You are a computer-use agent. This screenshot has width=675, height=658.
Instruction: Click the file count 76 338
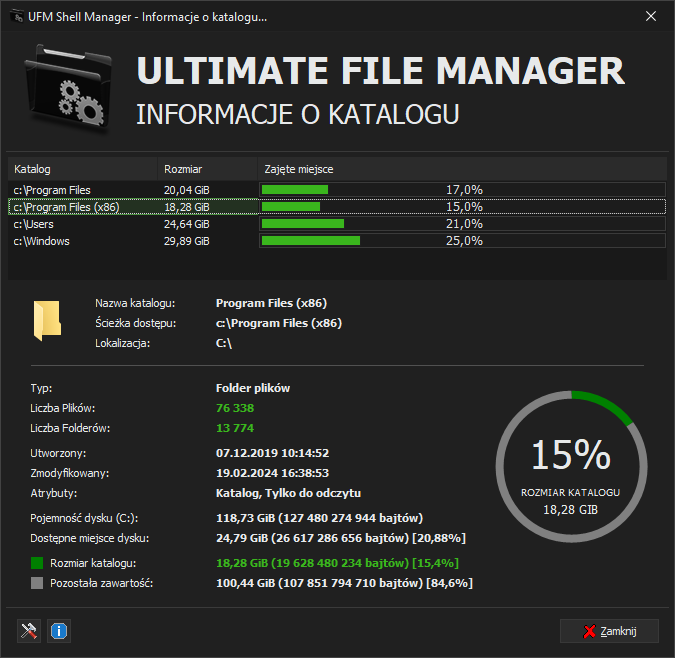(x=235, y=408)
